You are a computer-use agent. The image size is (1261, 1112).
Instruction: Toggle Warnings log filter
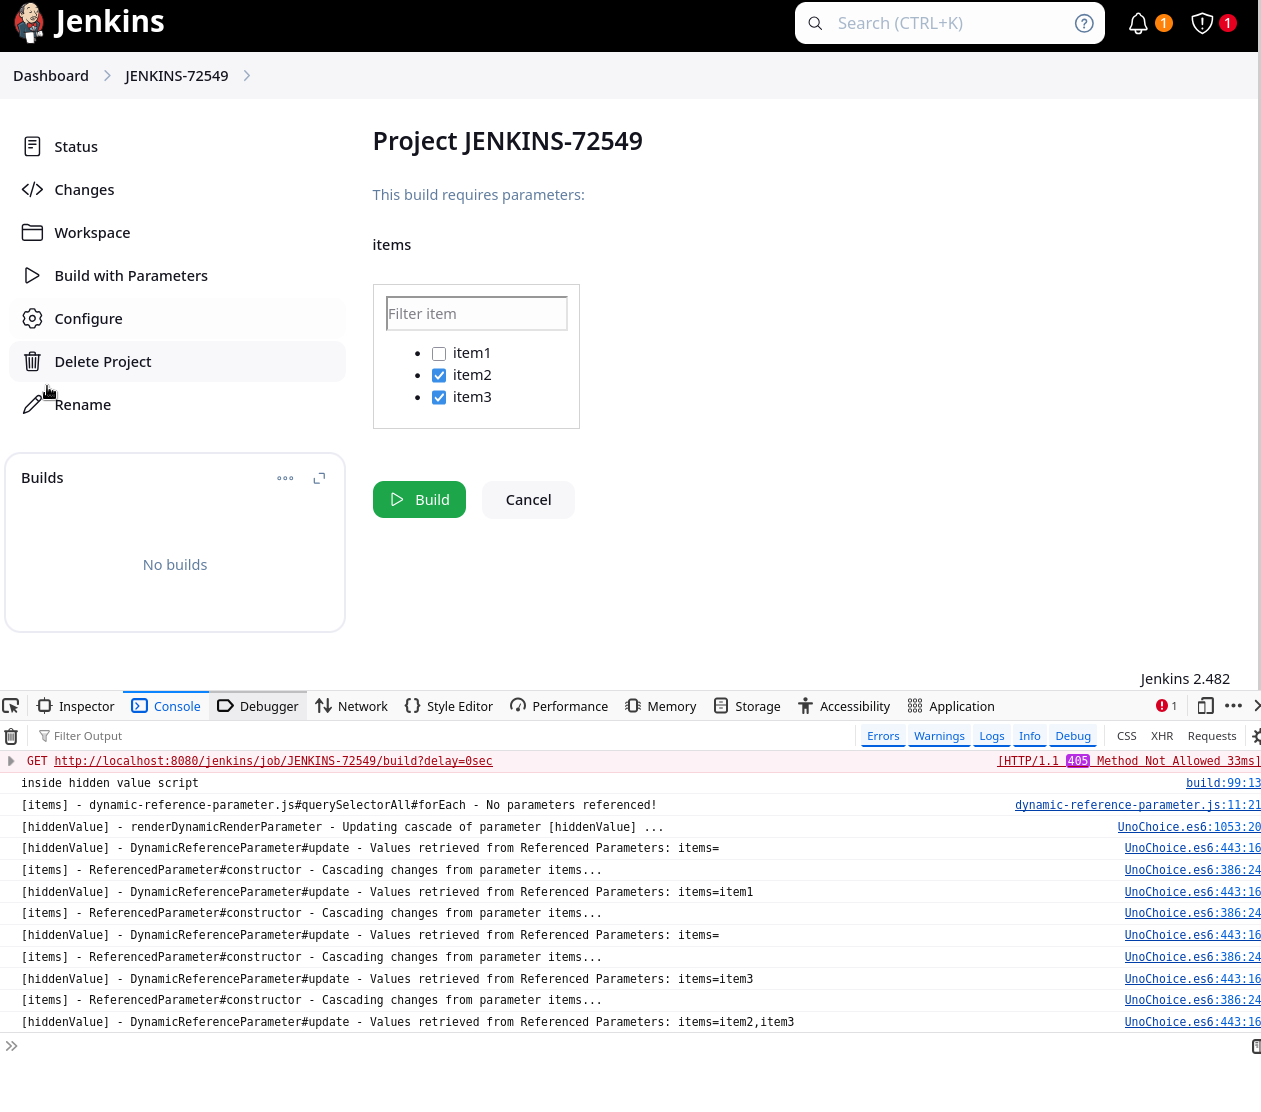pyautogui.click(x=939, y=736)
